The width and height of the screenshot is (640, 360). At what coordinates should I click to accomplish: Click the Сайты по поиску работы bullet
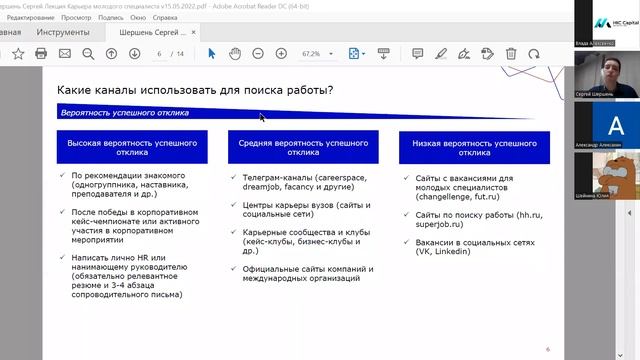pyautogui.click(x=479, y=219)
